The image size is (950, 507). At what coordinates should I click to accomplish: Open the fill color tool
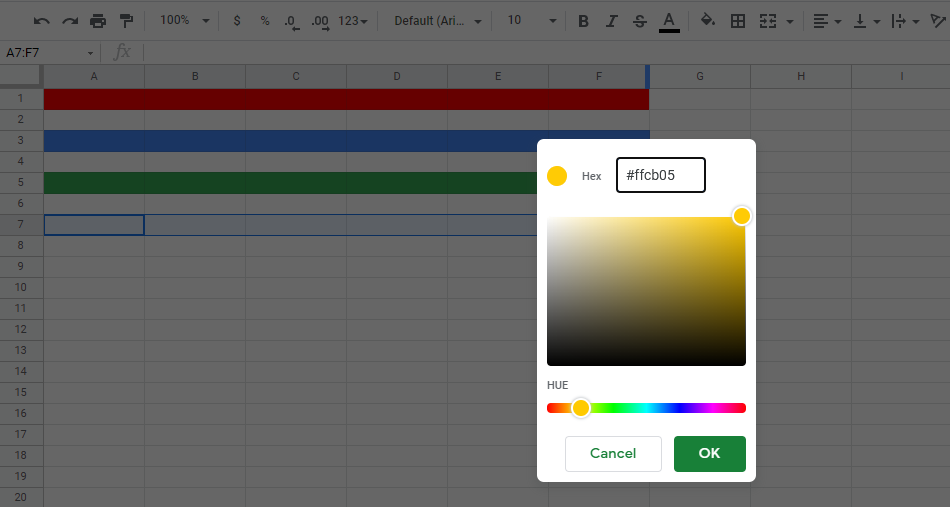point(708,21)
